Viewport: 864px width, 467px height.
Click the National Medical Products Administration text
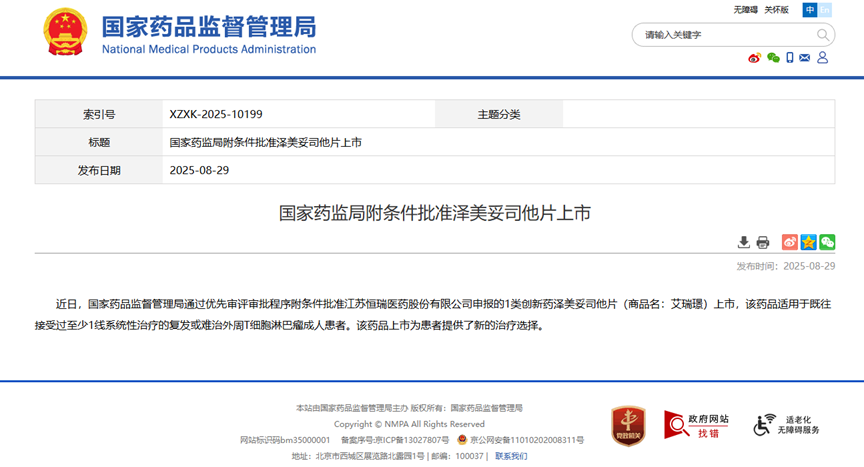[x=209, y=50]
